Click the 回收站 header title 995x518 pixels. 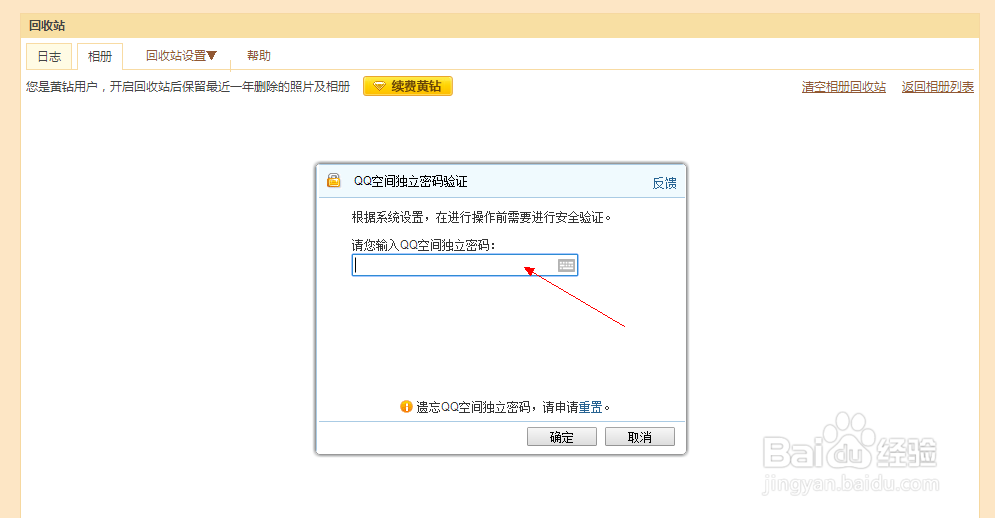tap(47, 26)
